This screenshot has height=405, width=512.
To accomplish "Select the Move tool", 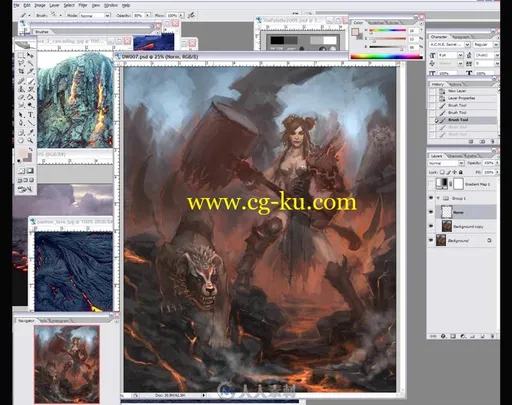I will [x=30, y=55].
